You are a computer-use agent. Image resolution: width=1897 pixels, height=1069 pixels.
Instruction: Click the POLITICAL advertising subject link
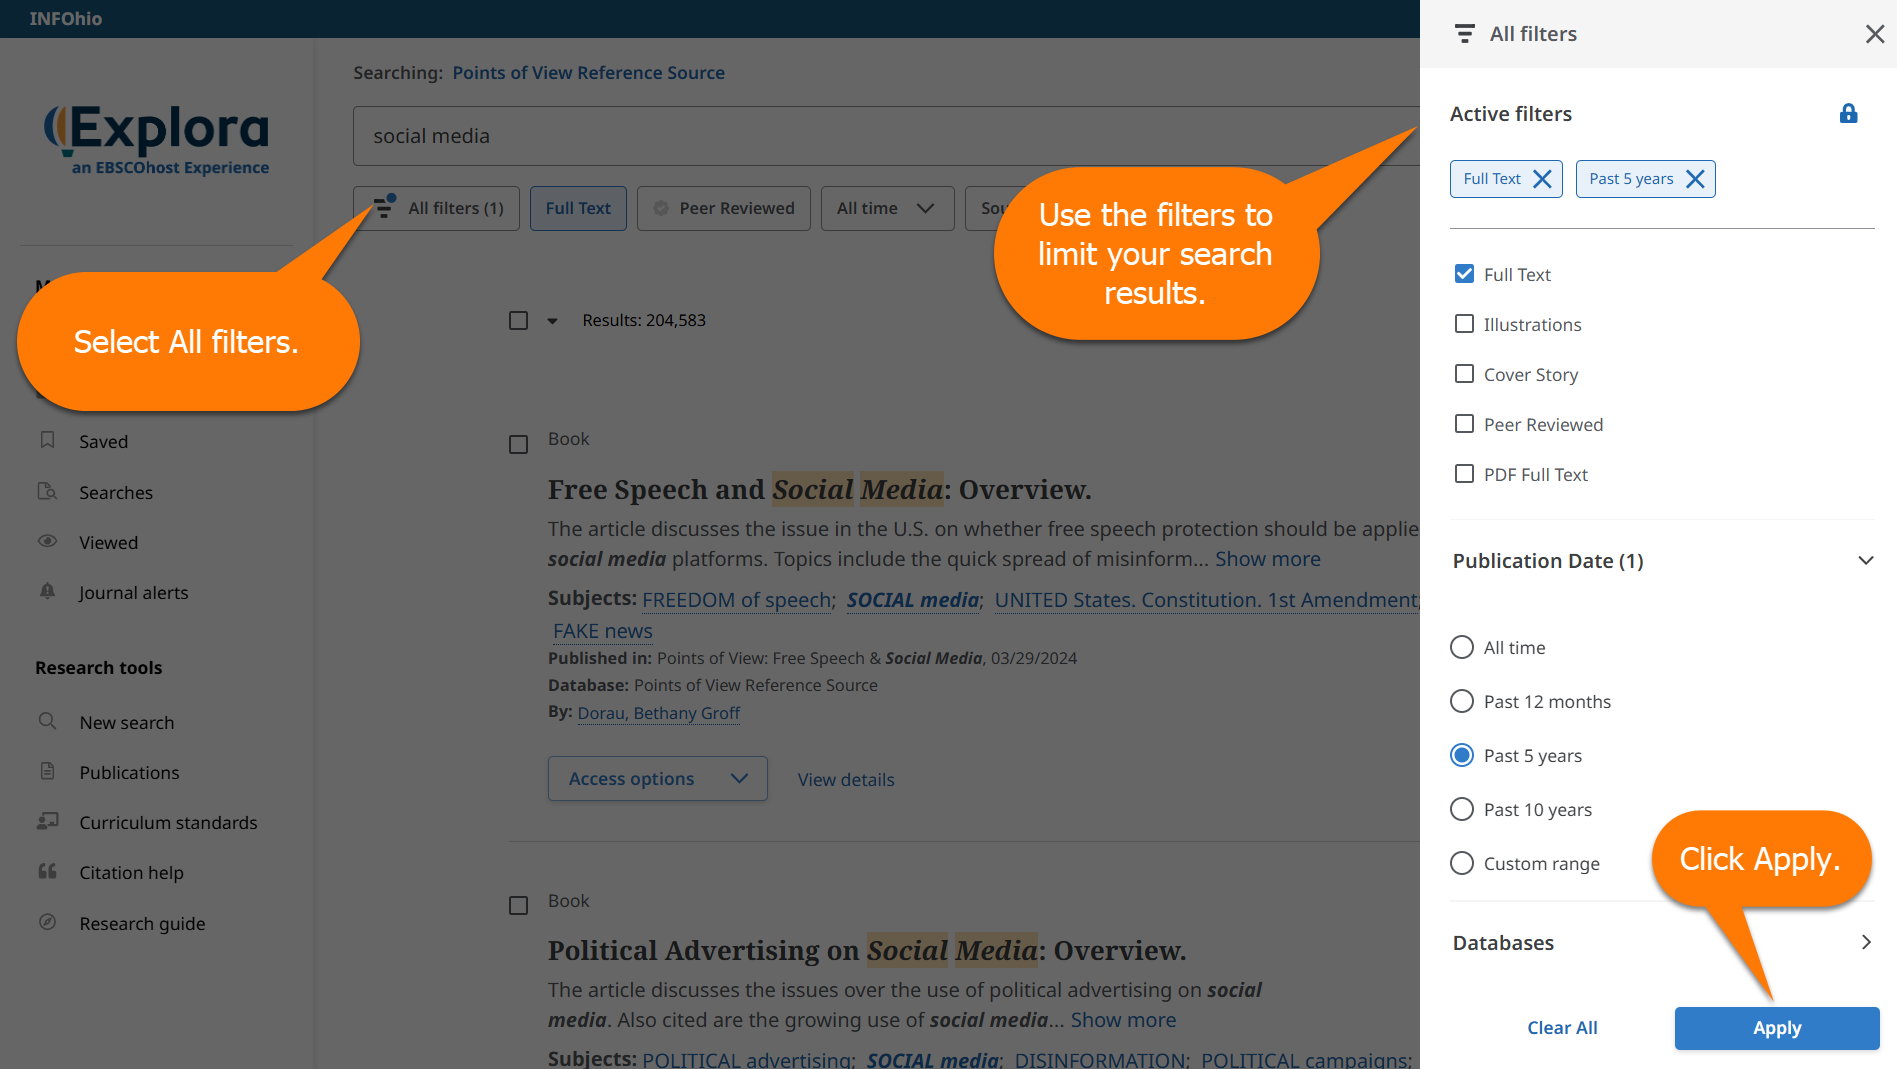pos(747,1059)
